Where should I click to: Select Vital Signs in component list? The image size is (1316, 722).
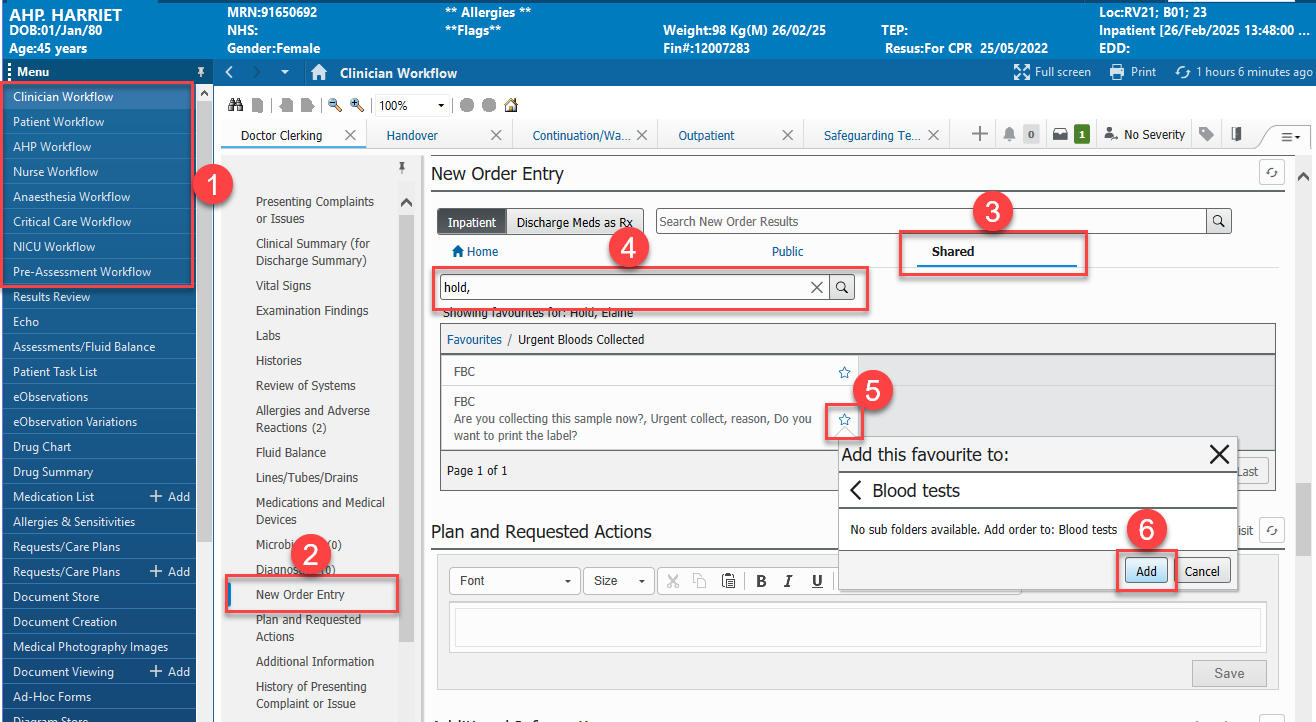[x=283, y=285]
